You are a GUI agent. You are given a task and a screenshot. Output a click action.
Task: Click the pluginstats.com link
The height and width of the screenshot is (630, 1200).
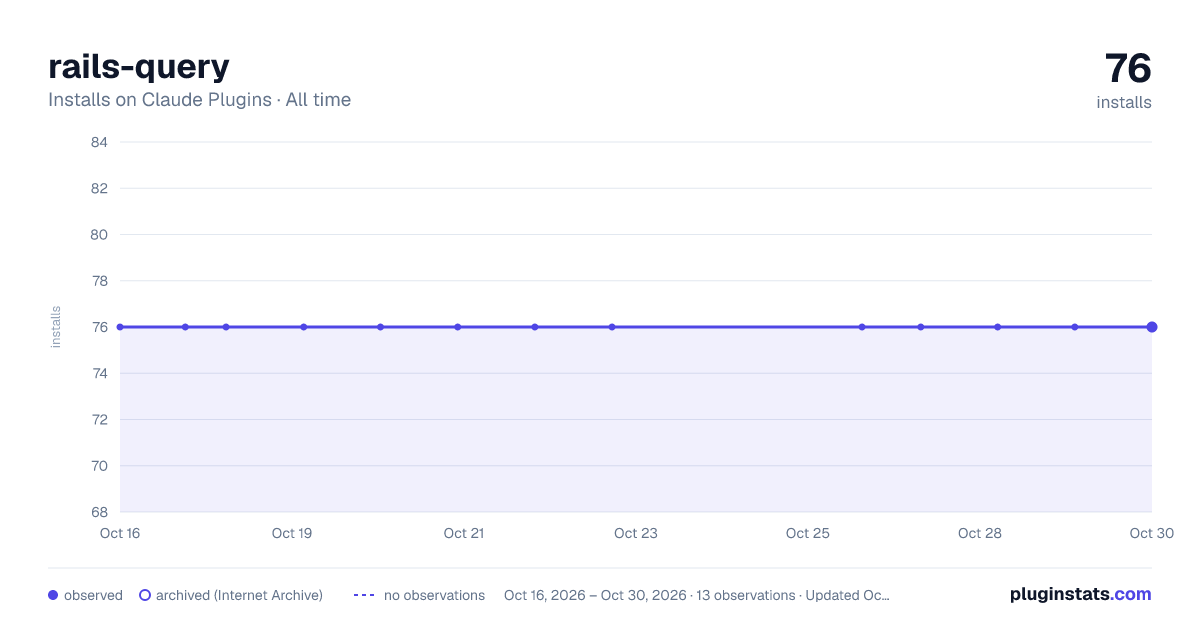pyautogui.click(x=1080, y=594)
